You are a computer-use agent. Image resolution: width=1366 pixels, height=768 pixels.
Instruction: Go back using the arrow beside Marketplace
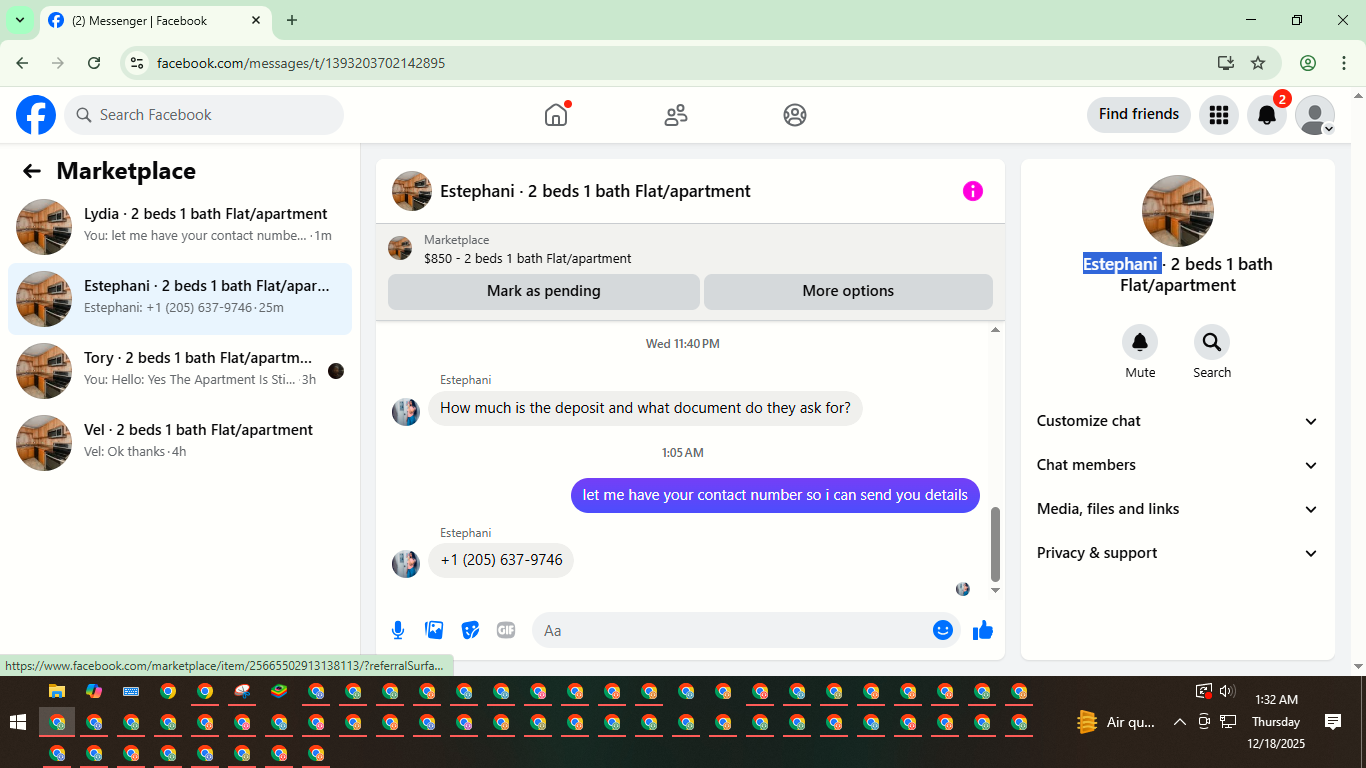(x=32, y=171)
